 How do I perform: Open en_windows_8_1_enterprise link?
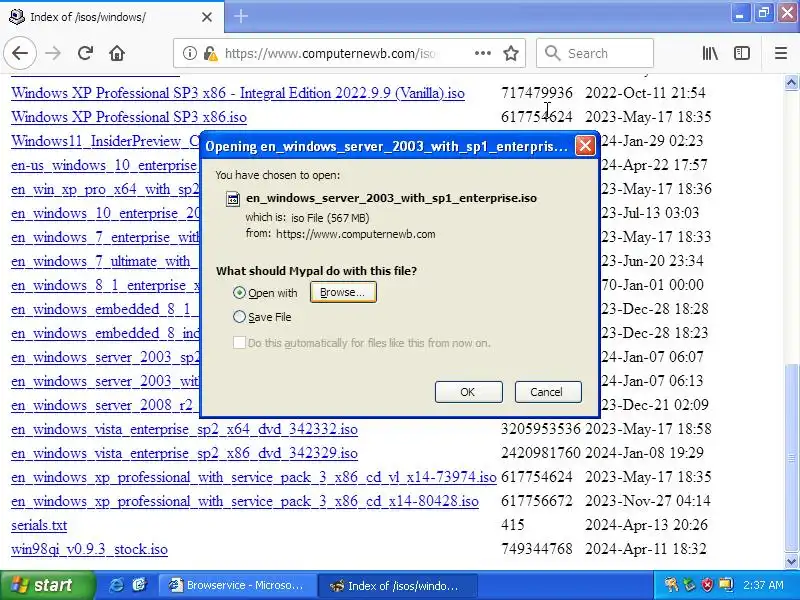coord(105,285)
